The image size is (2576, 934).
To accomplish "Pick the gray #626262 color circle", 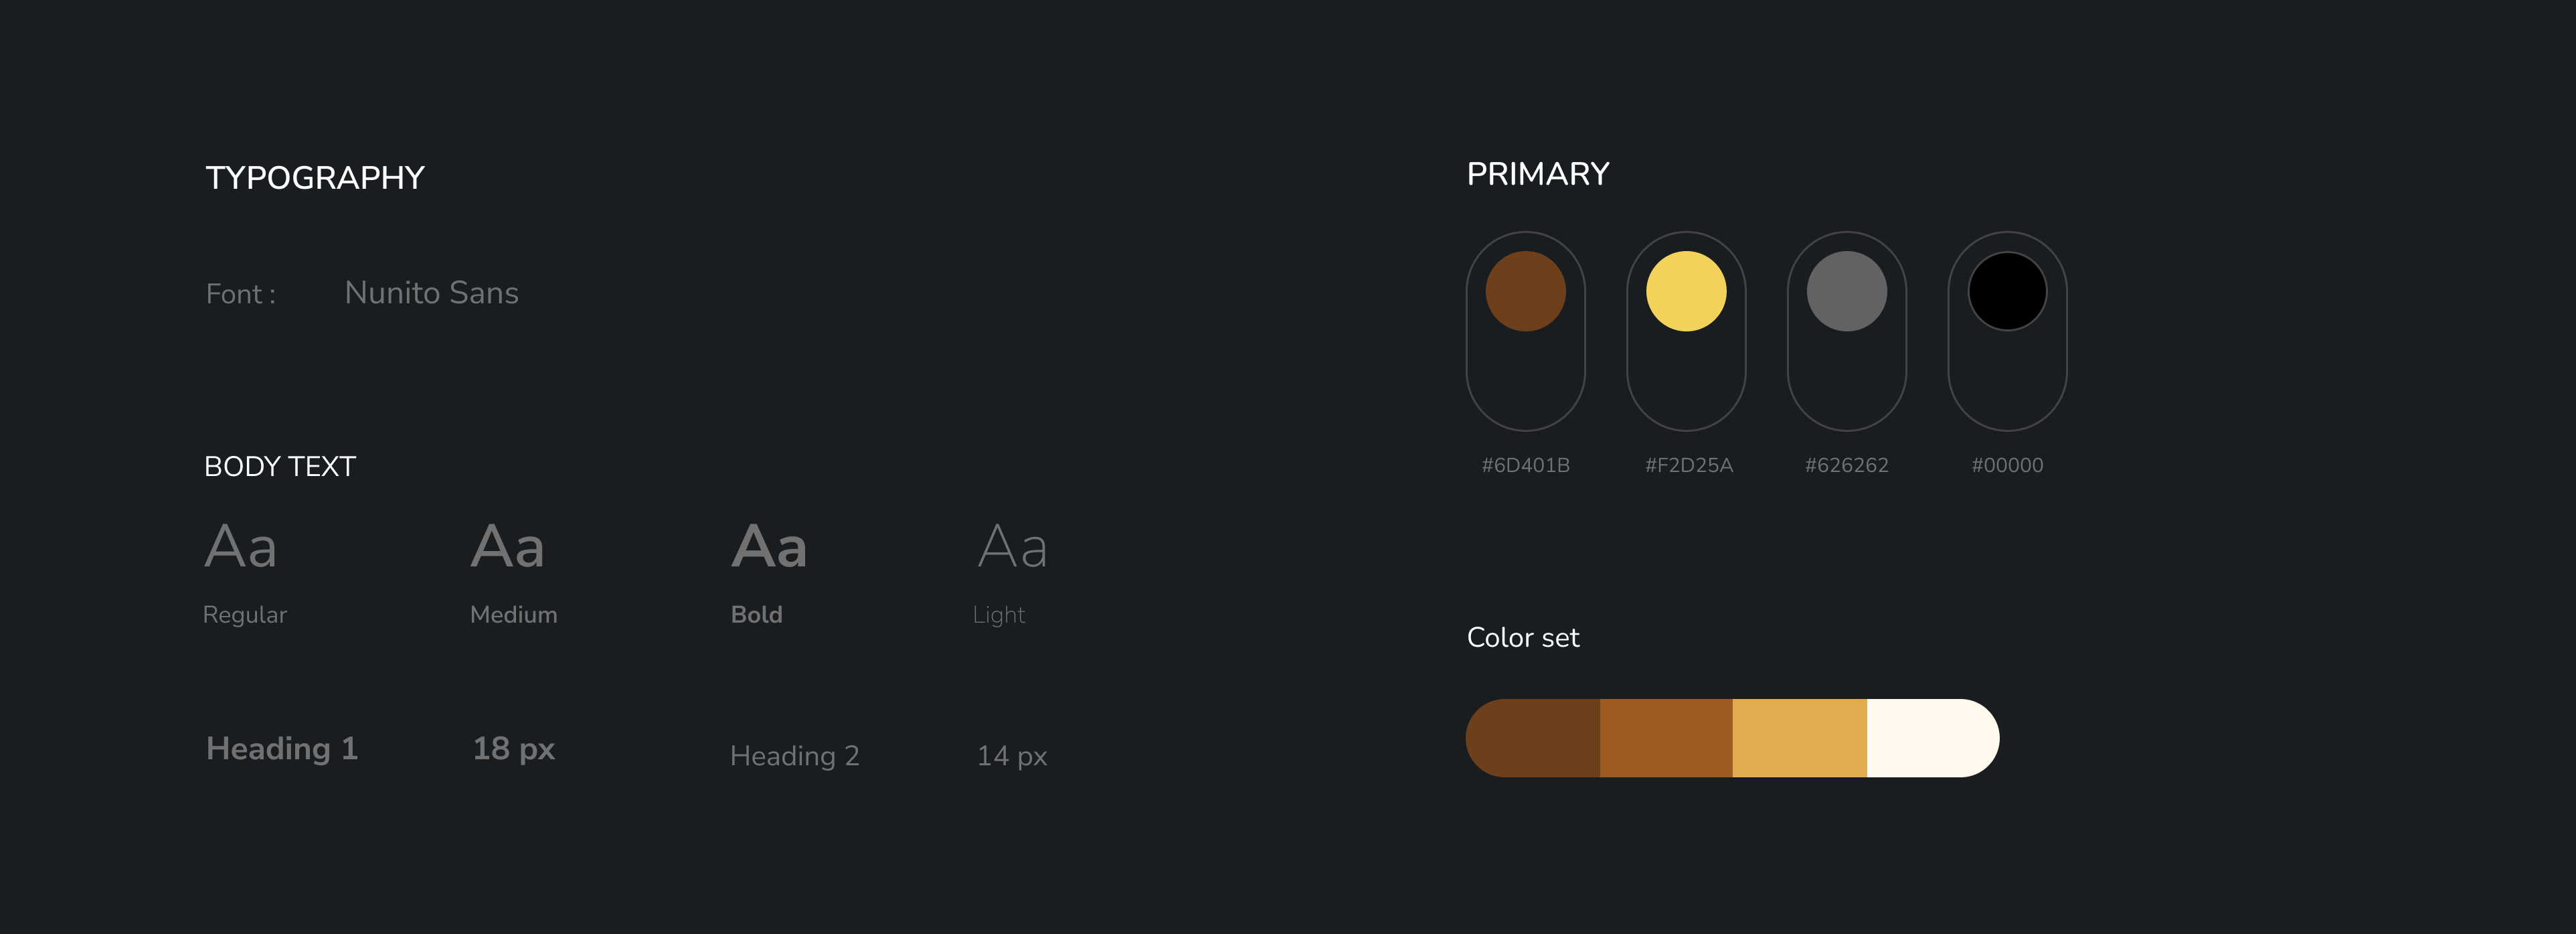I will click(1847, 291).
